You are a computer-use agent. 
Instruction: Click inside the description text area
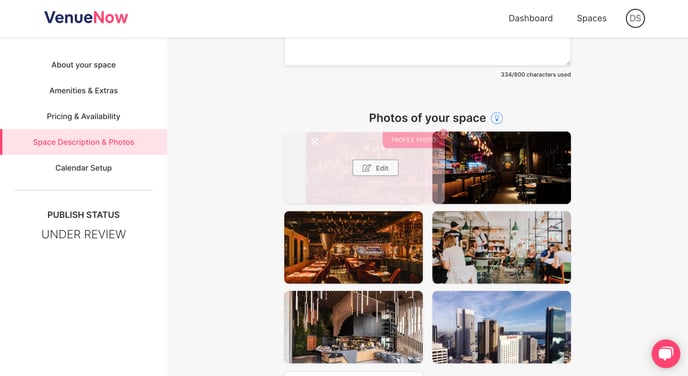[x=427, y=52]
